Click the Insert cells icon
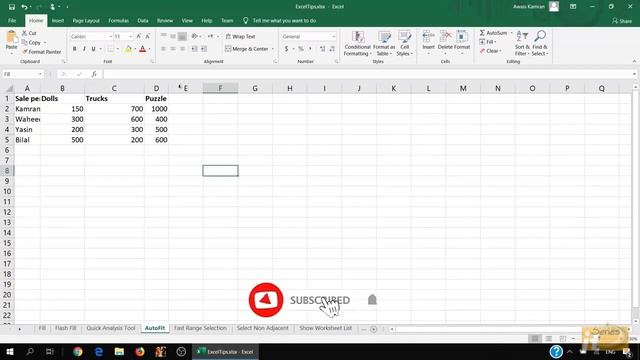This screenshot has height=360, width=640. pyautogui.click(x=428, y=38)
